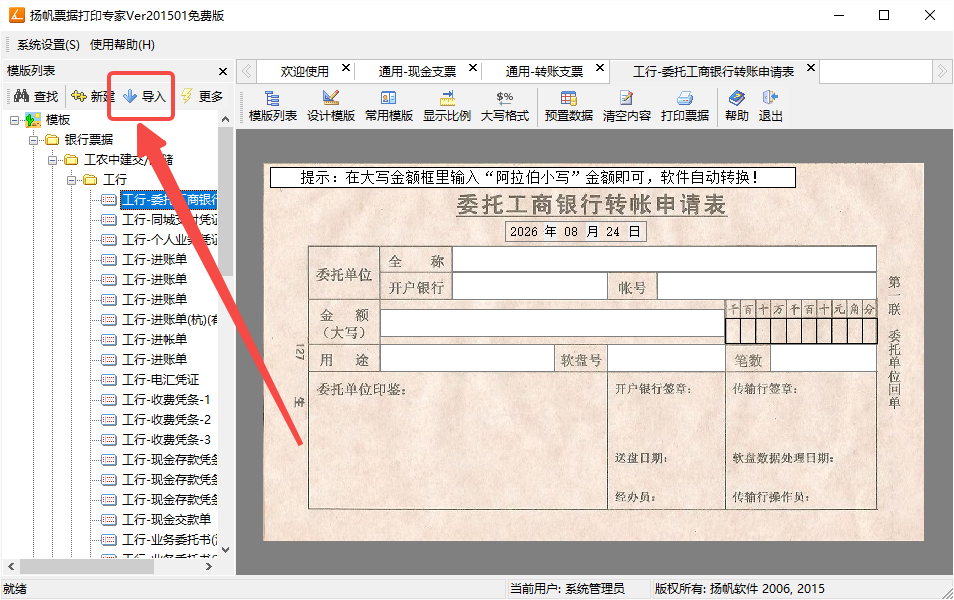Click the 常用模版 toolbar icon
This screenshot has width=954, height=600.
(389, 106)
